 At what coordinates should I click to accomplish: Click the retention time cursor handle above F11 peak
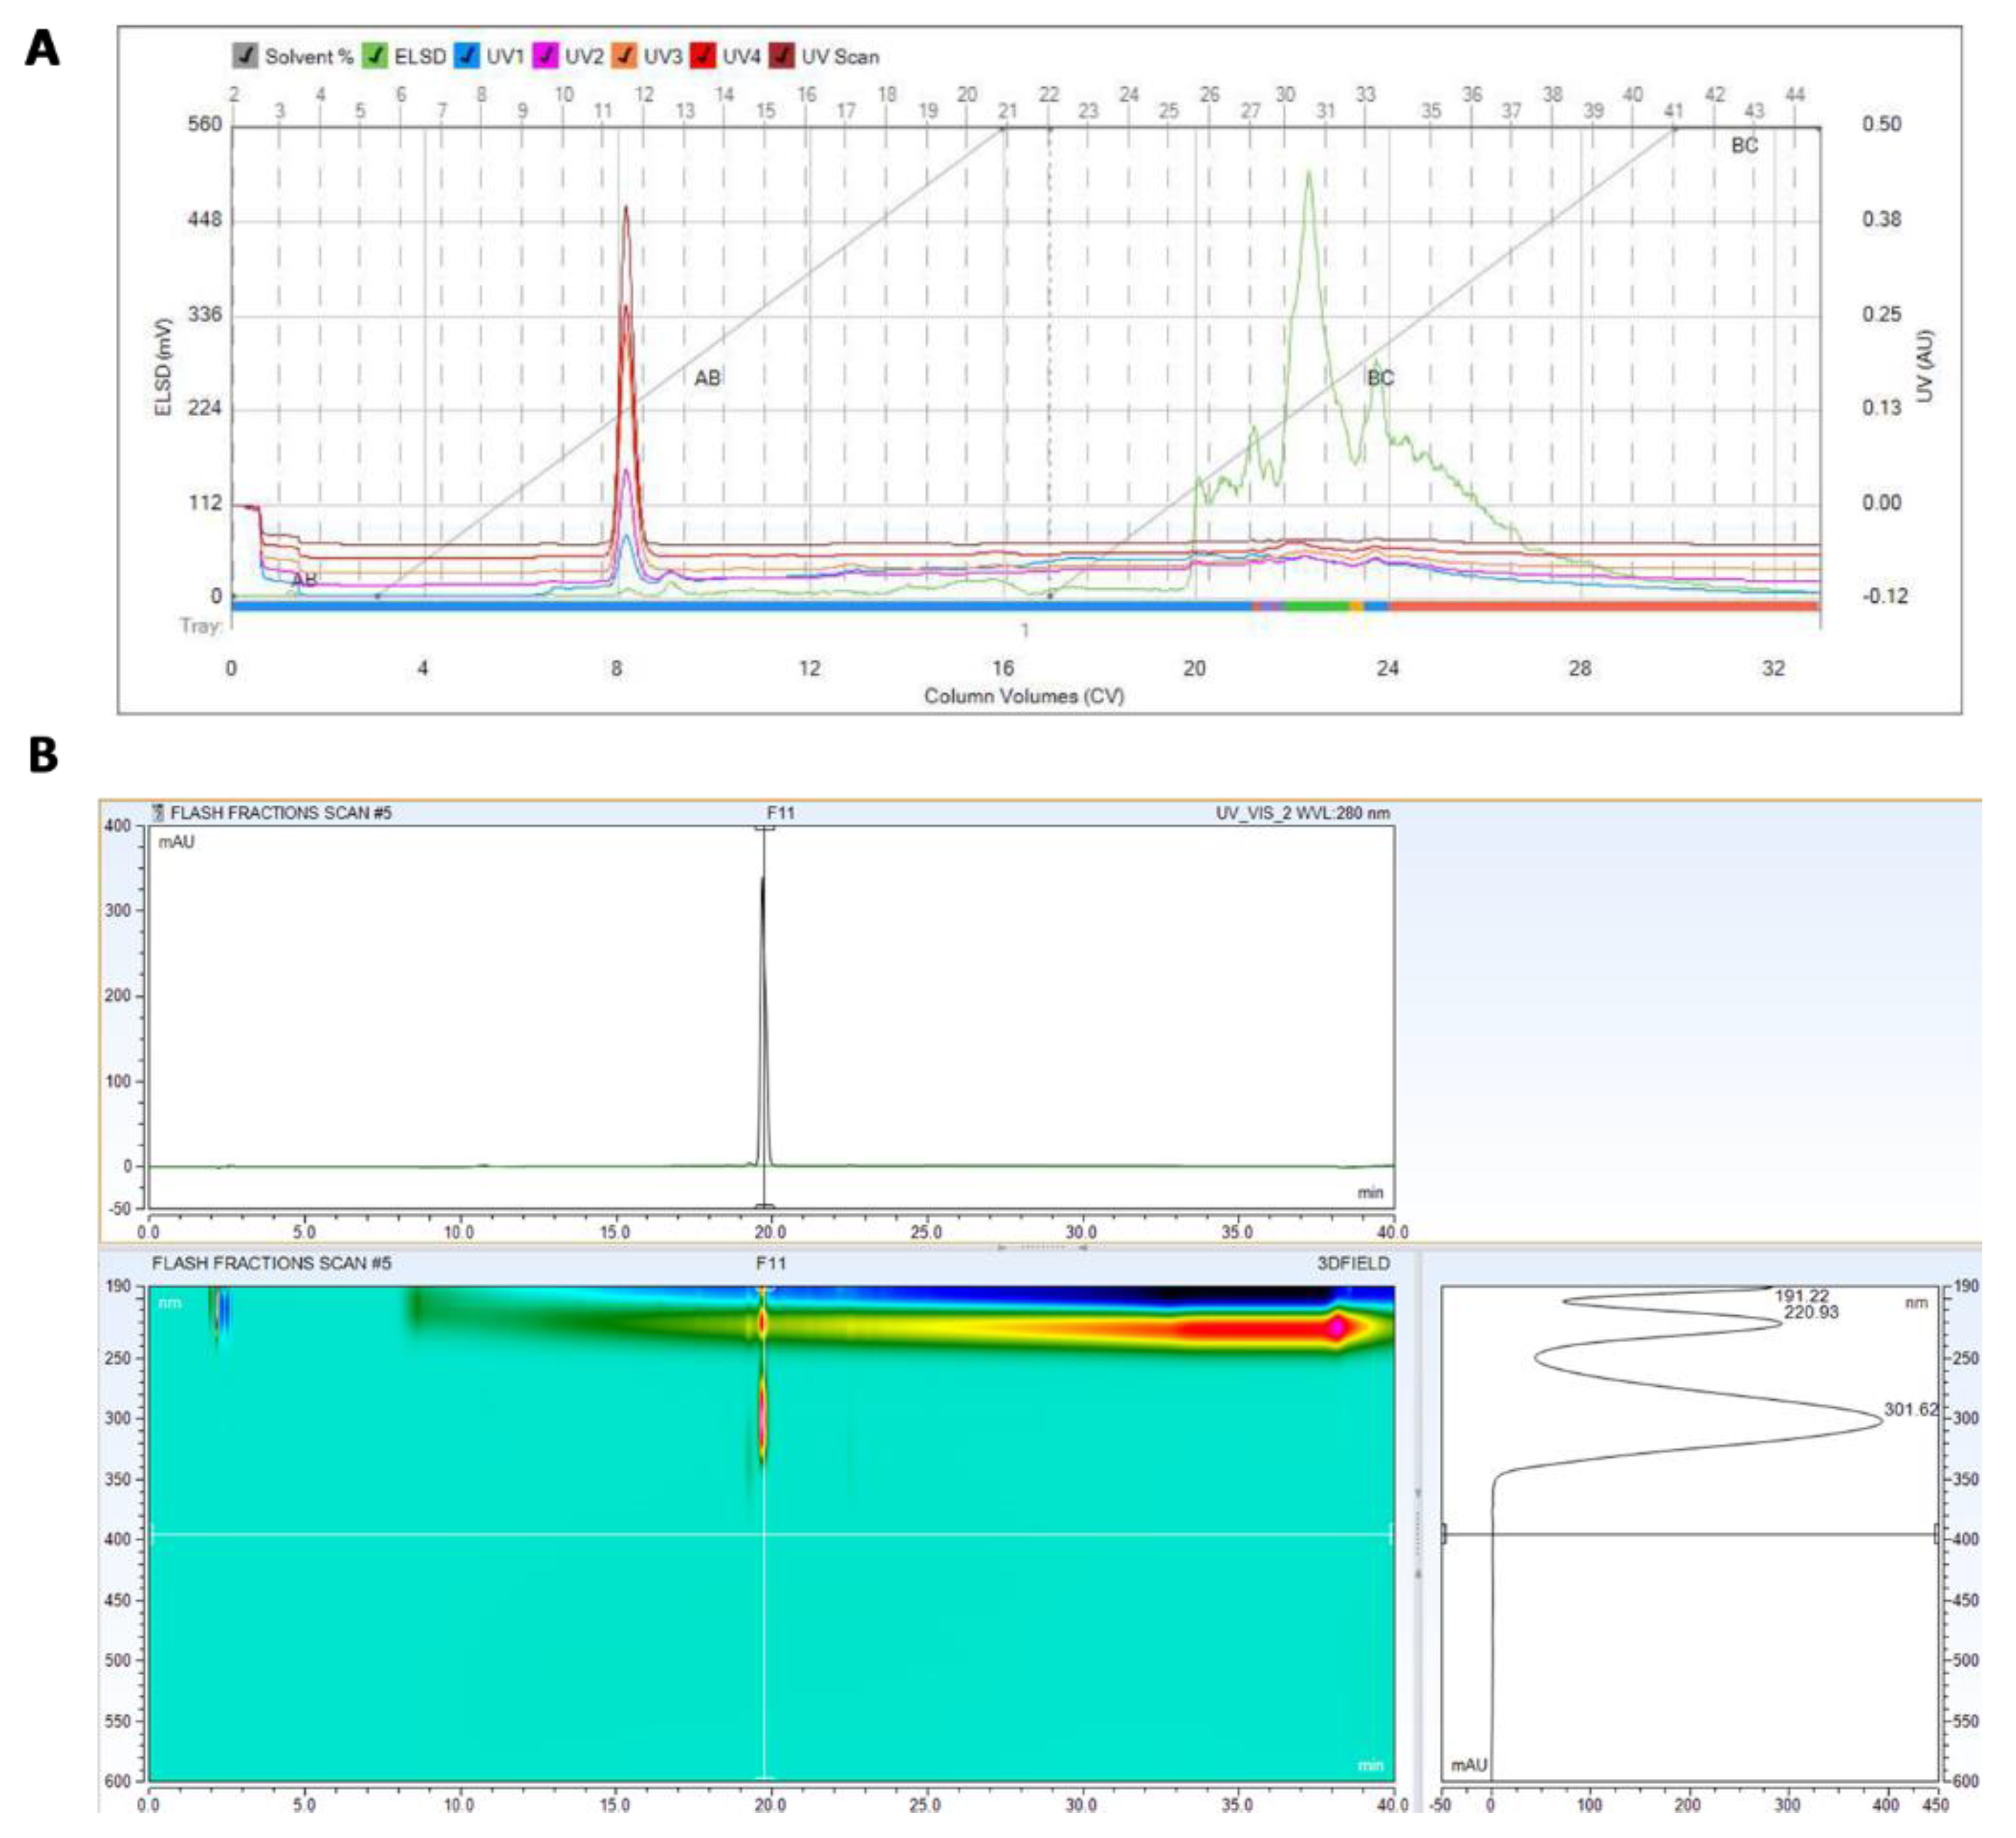pyautogui.click(x=765, y=828)
